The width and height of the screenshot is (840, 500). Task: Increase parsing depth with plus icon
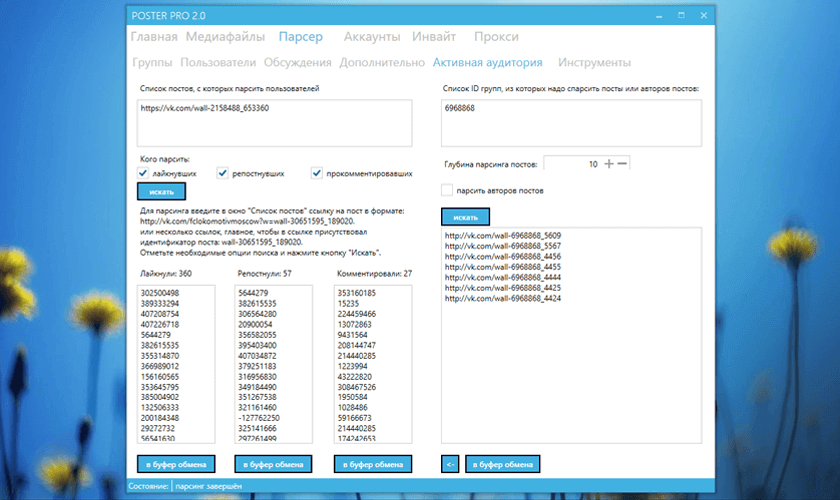click(x=609, y=163)
